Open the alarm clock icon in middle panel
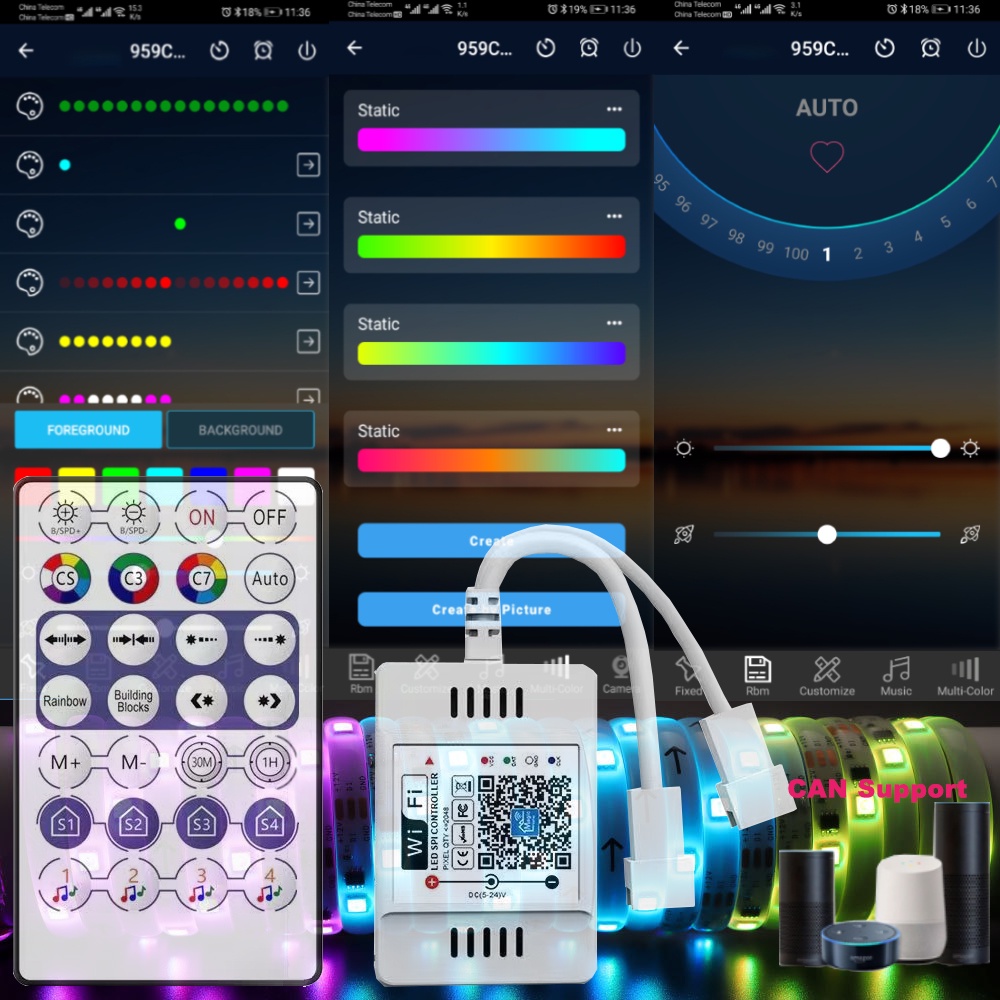 click(x=589, y=48)
